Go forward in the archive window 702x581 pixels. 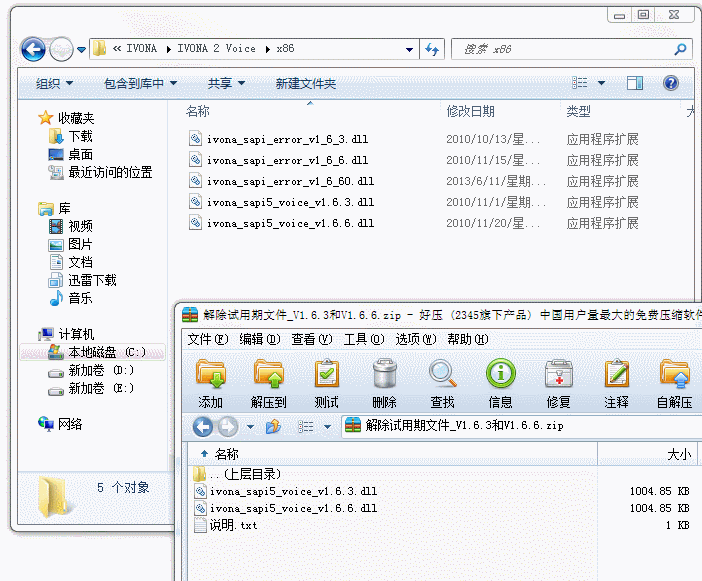pos(228,427)
